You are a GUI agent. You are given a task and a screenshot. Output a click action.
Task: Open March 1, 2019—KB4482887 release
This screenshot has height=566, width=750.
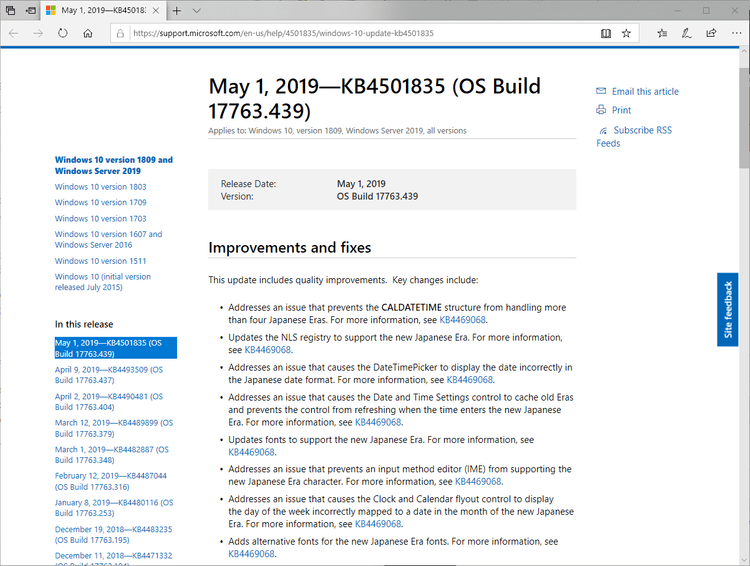click(x=112, y=455)
